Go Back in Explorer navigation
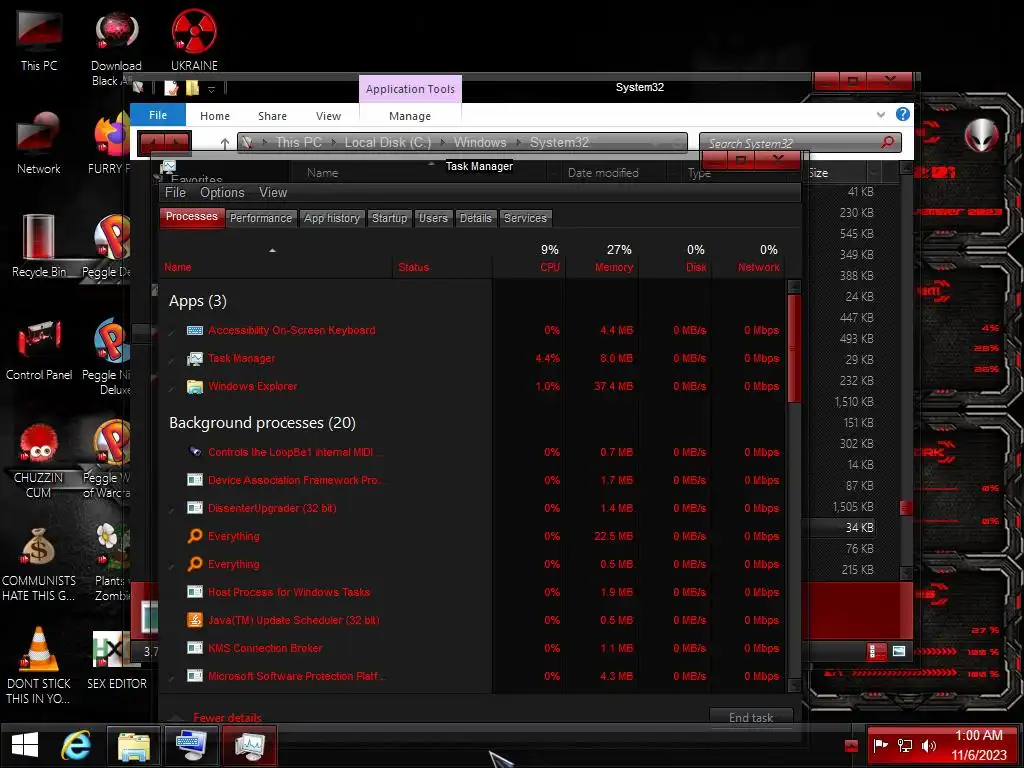 click(x=152, y=142)
